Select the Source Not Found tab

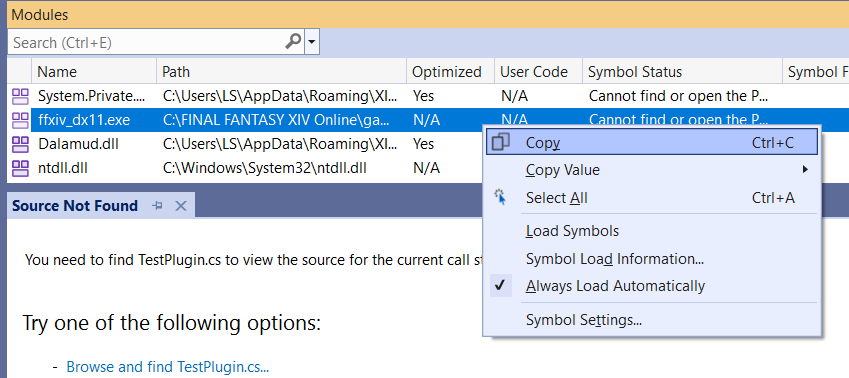75,206
